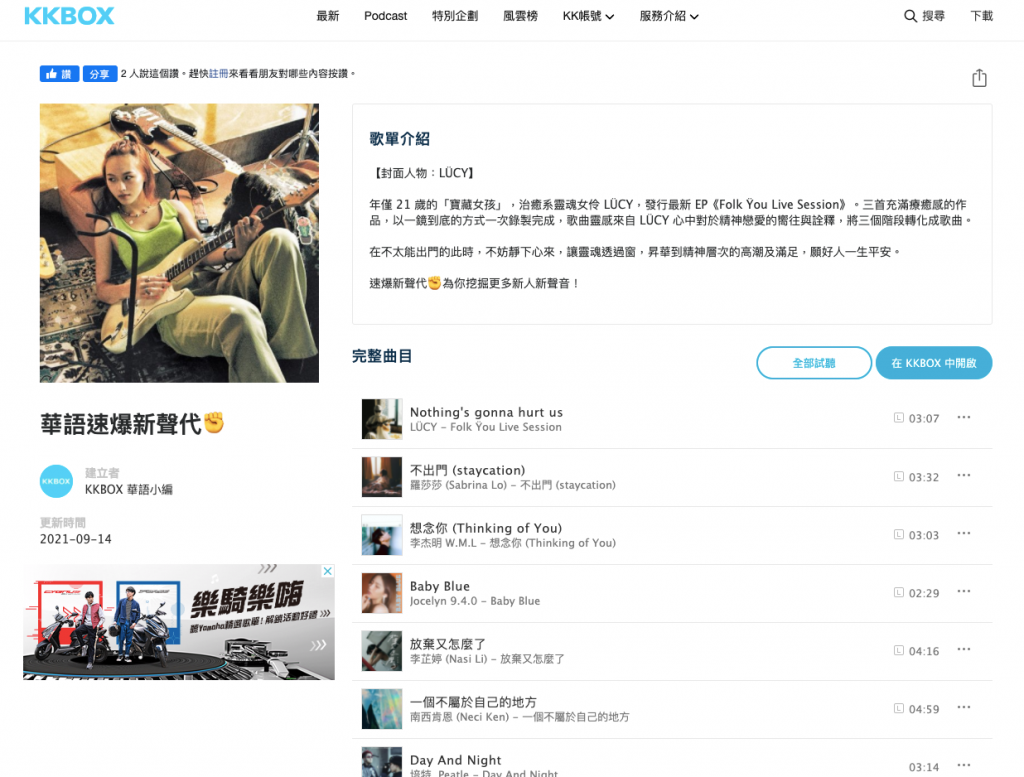
Task: Click the share icon at top right
Action: point(979,78)
